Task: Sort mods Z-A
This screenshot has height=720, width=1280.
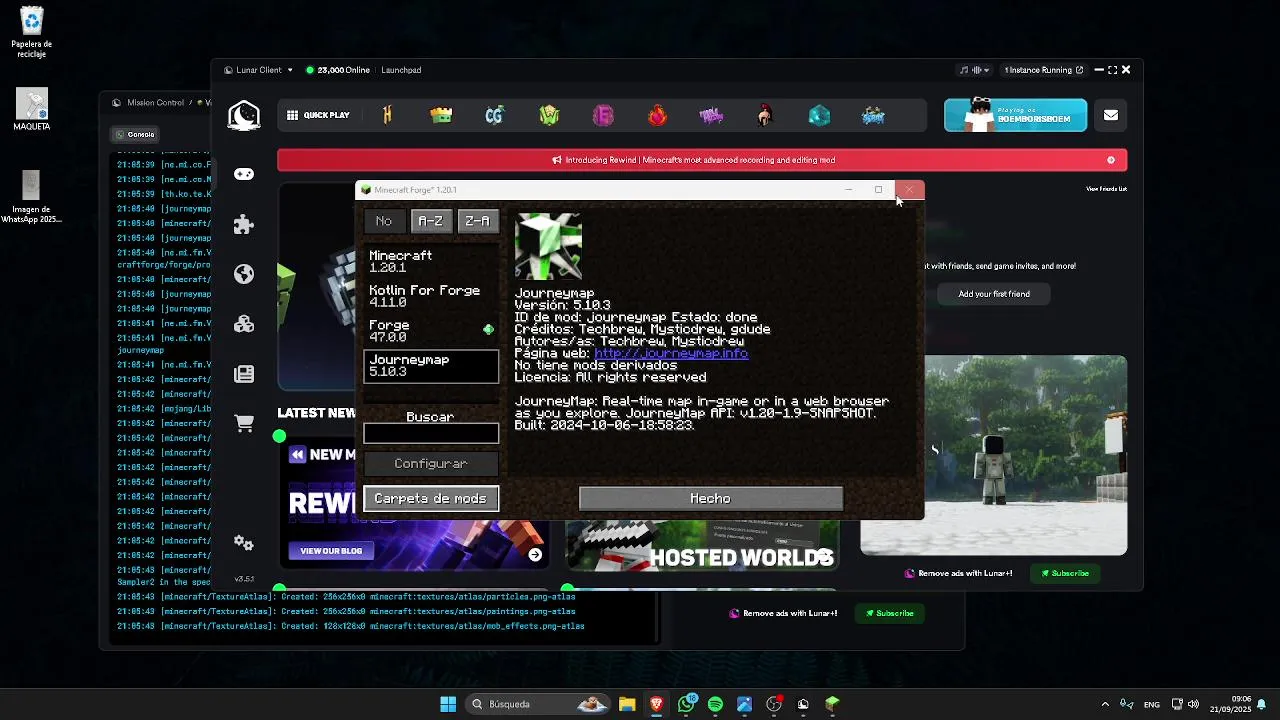Action: (478, 221)
